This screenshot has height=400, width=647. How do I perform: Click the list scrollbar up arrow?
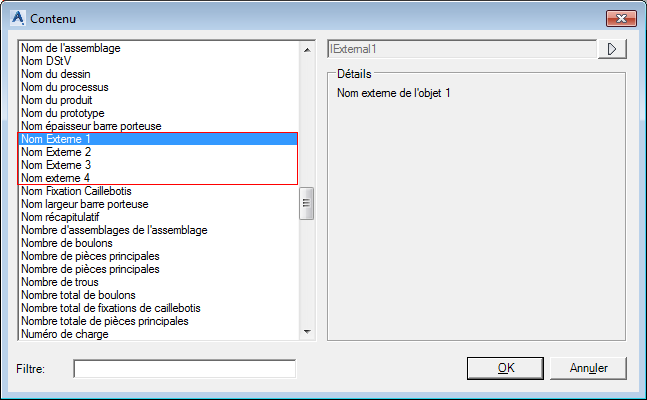pyautogui.click(x=308, y=48)
